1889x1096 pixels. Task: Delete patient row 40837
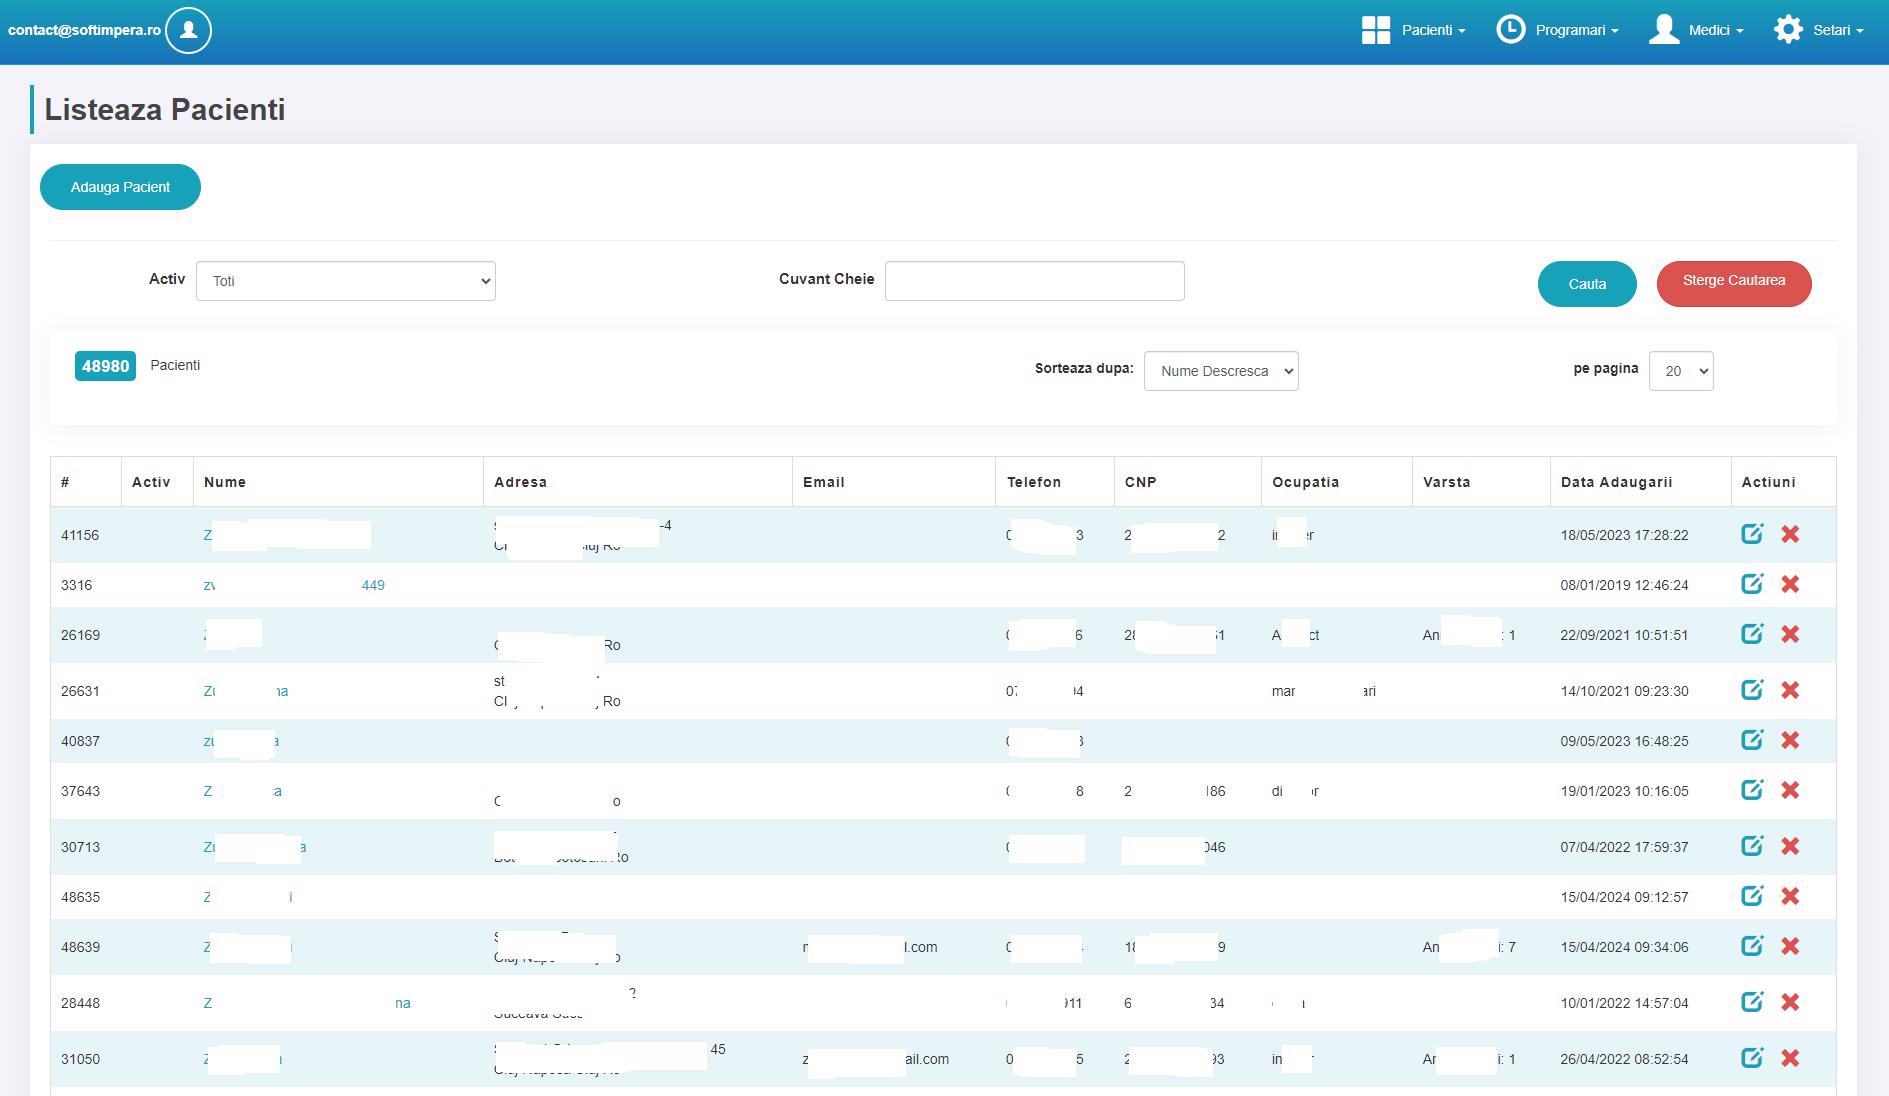[1790, 740]
